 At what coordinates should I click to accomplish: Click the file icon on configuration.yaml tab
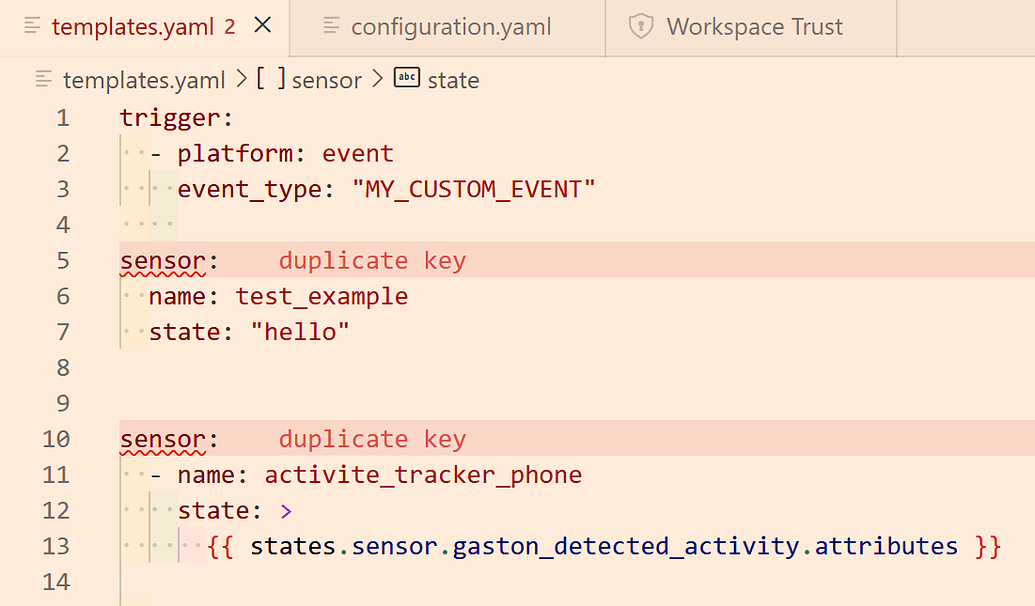(x=330, y=27)
